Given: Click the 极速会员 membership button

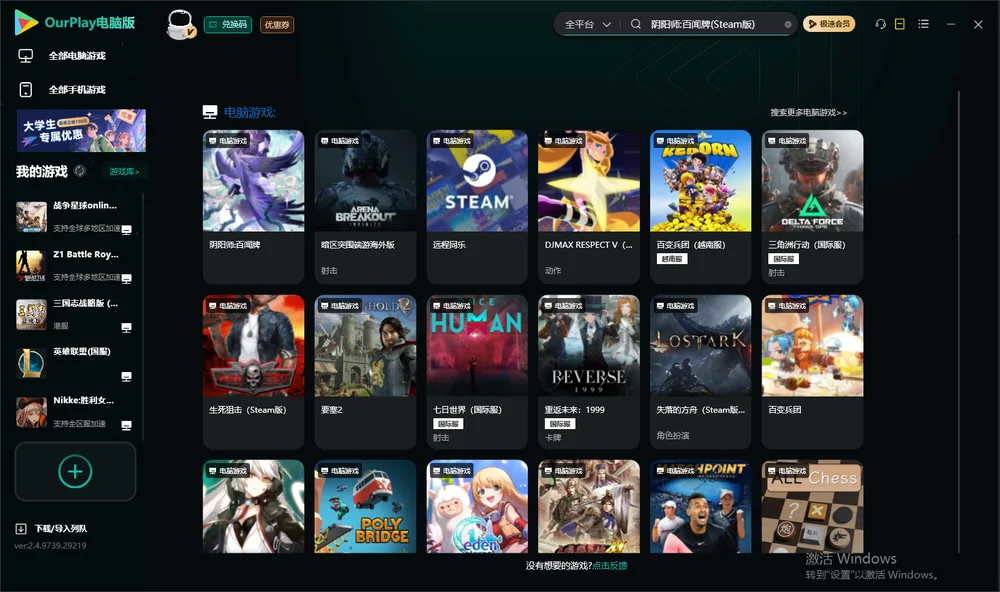Looking at the screenshot, I should pyautogui.click(x=829, y=24).
